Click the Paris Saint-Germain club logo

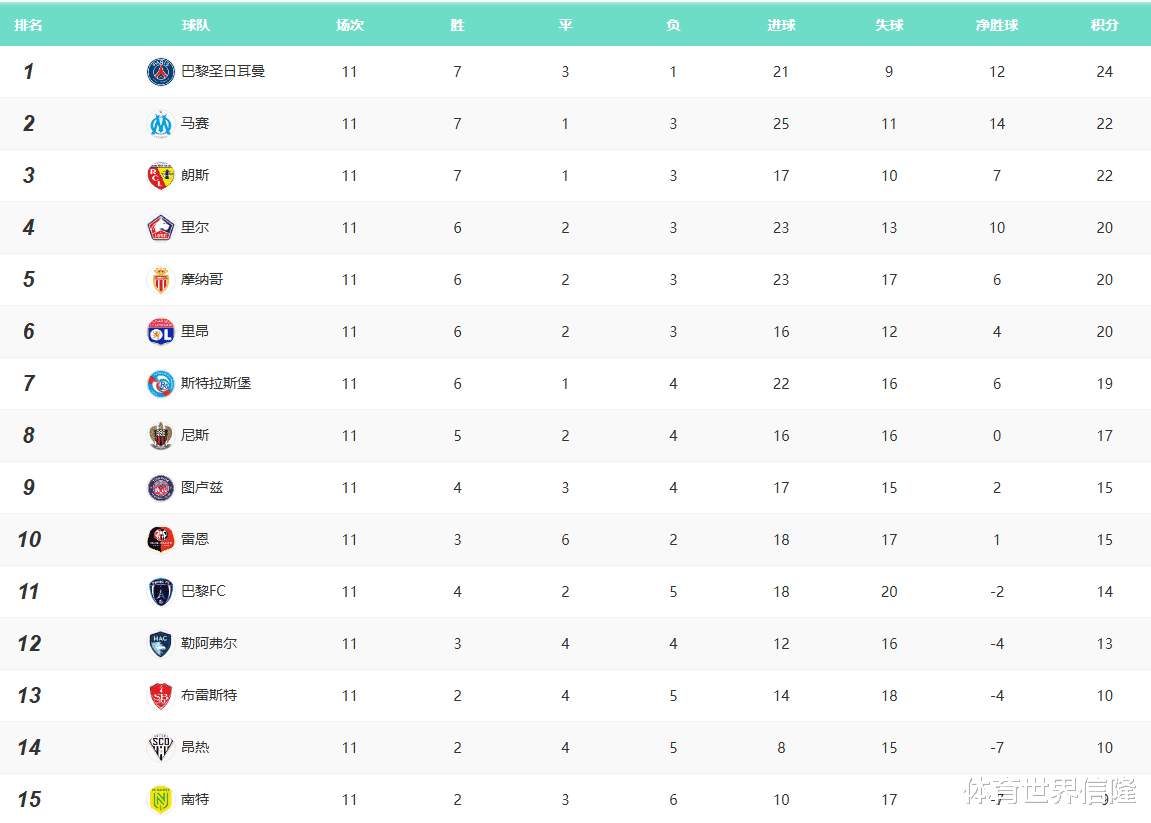coord(161,72)
